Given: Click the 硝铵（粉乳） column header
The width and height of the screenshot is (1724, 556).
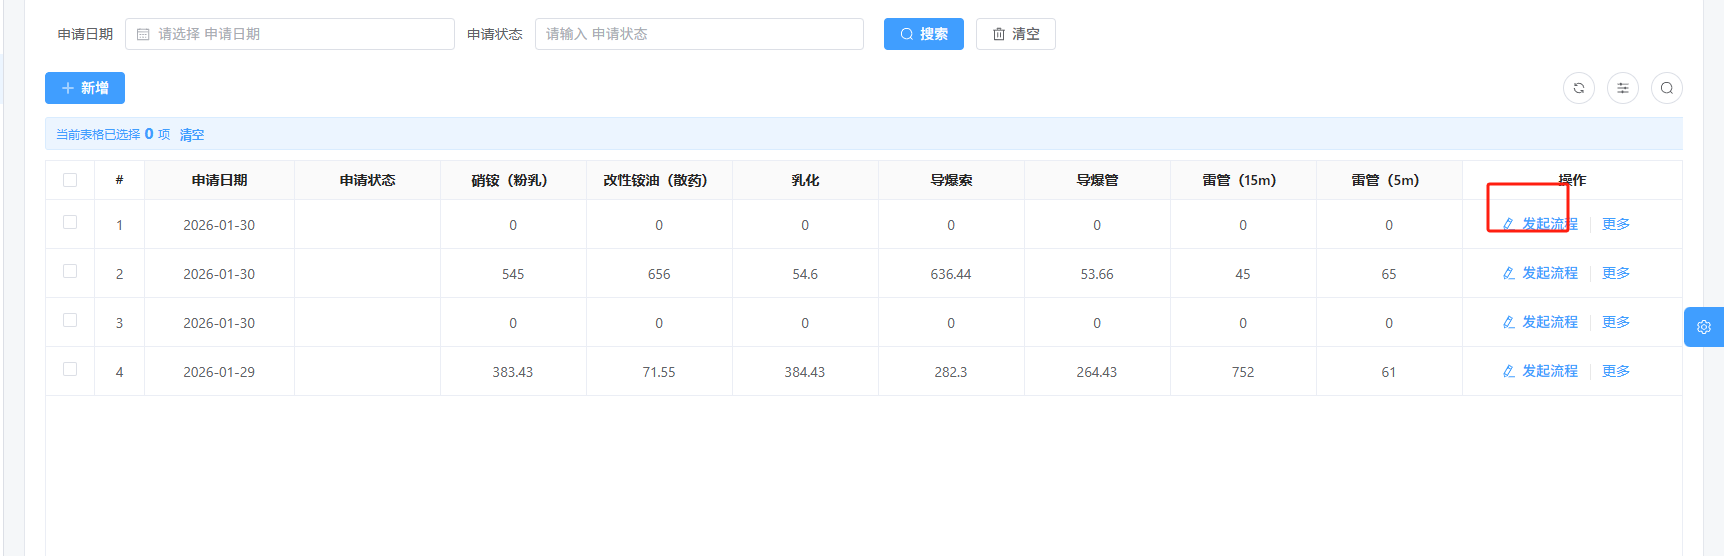Looking at the screenshot, I should click(512, 180).
